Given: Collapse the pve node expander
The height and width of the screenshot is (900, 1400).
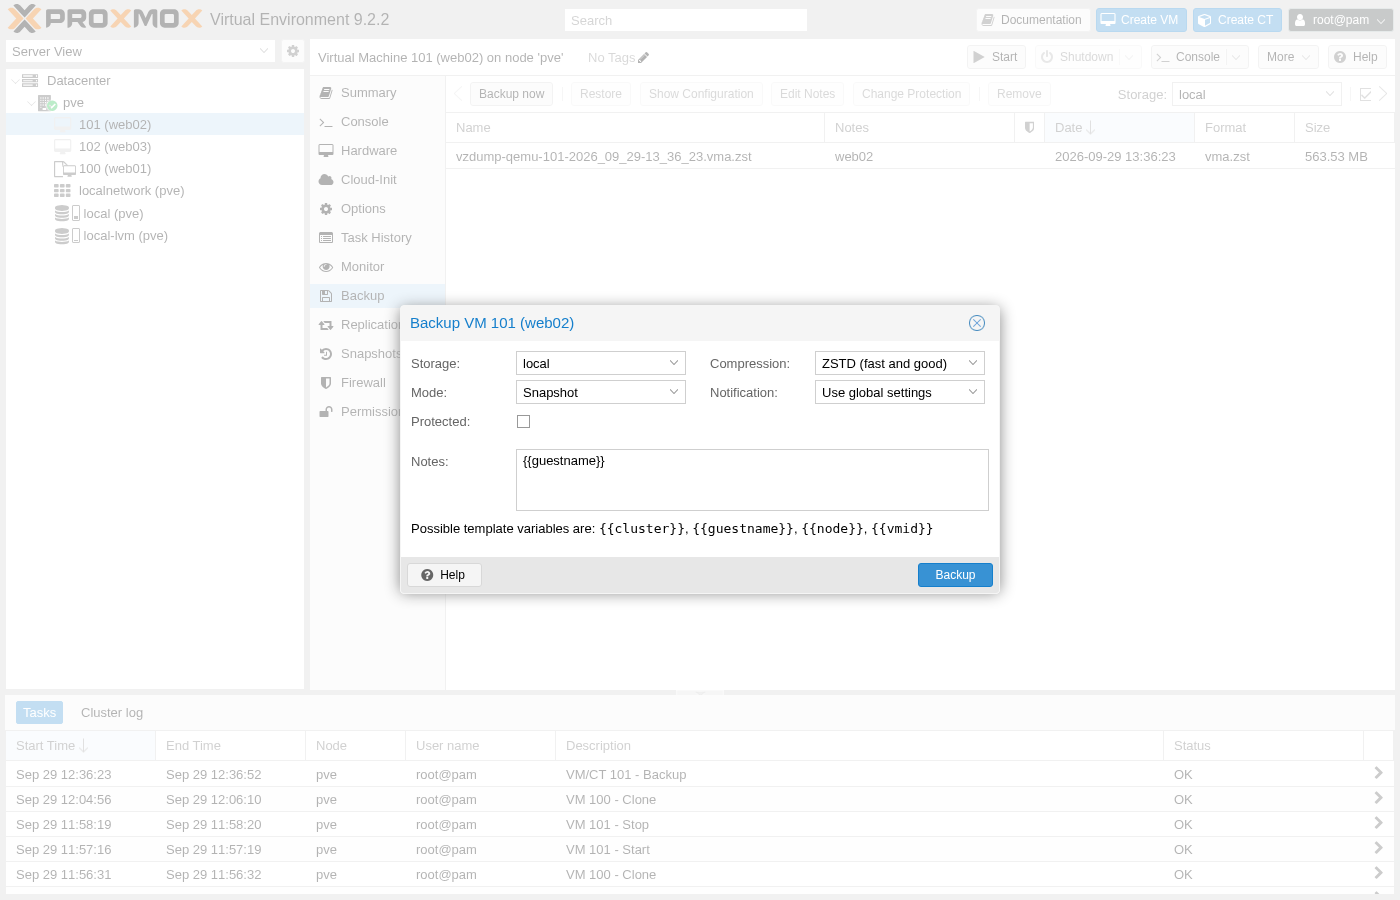Looking at the screenshot, I should coord(30,103).
